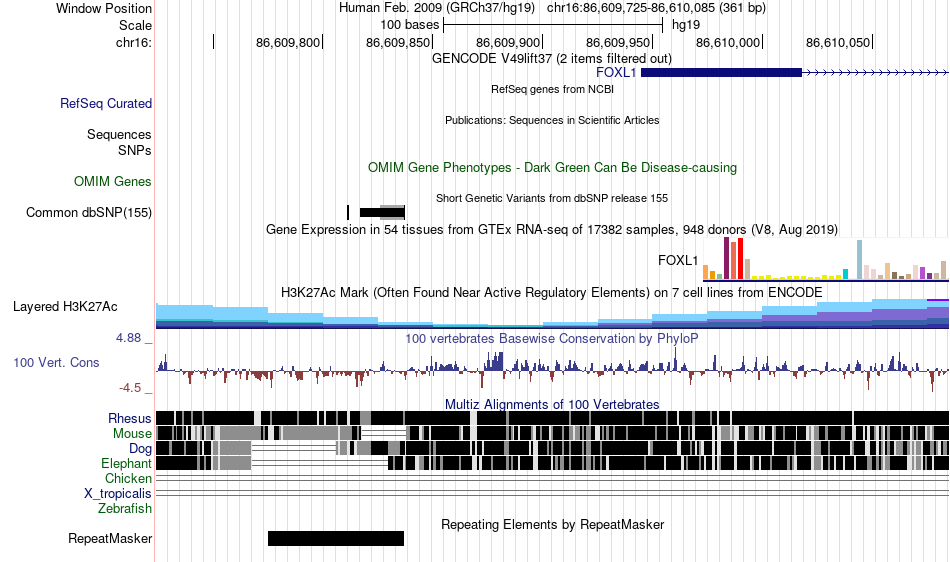The image size is (950, 562).
Task: Click the Sequences SNPs track label
Action: tap(119, 142)
